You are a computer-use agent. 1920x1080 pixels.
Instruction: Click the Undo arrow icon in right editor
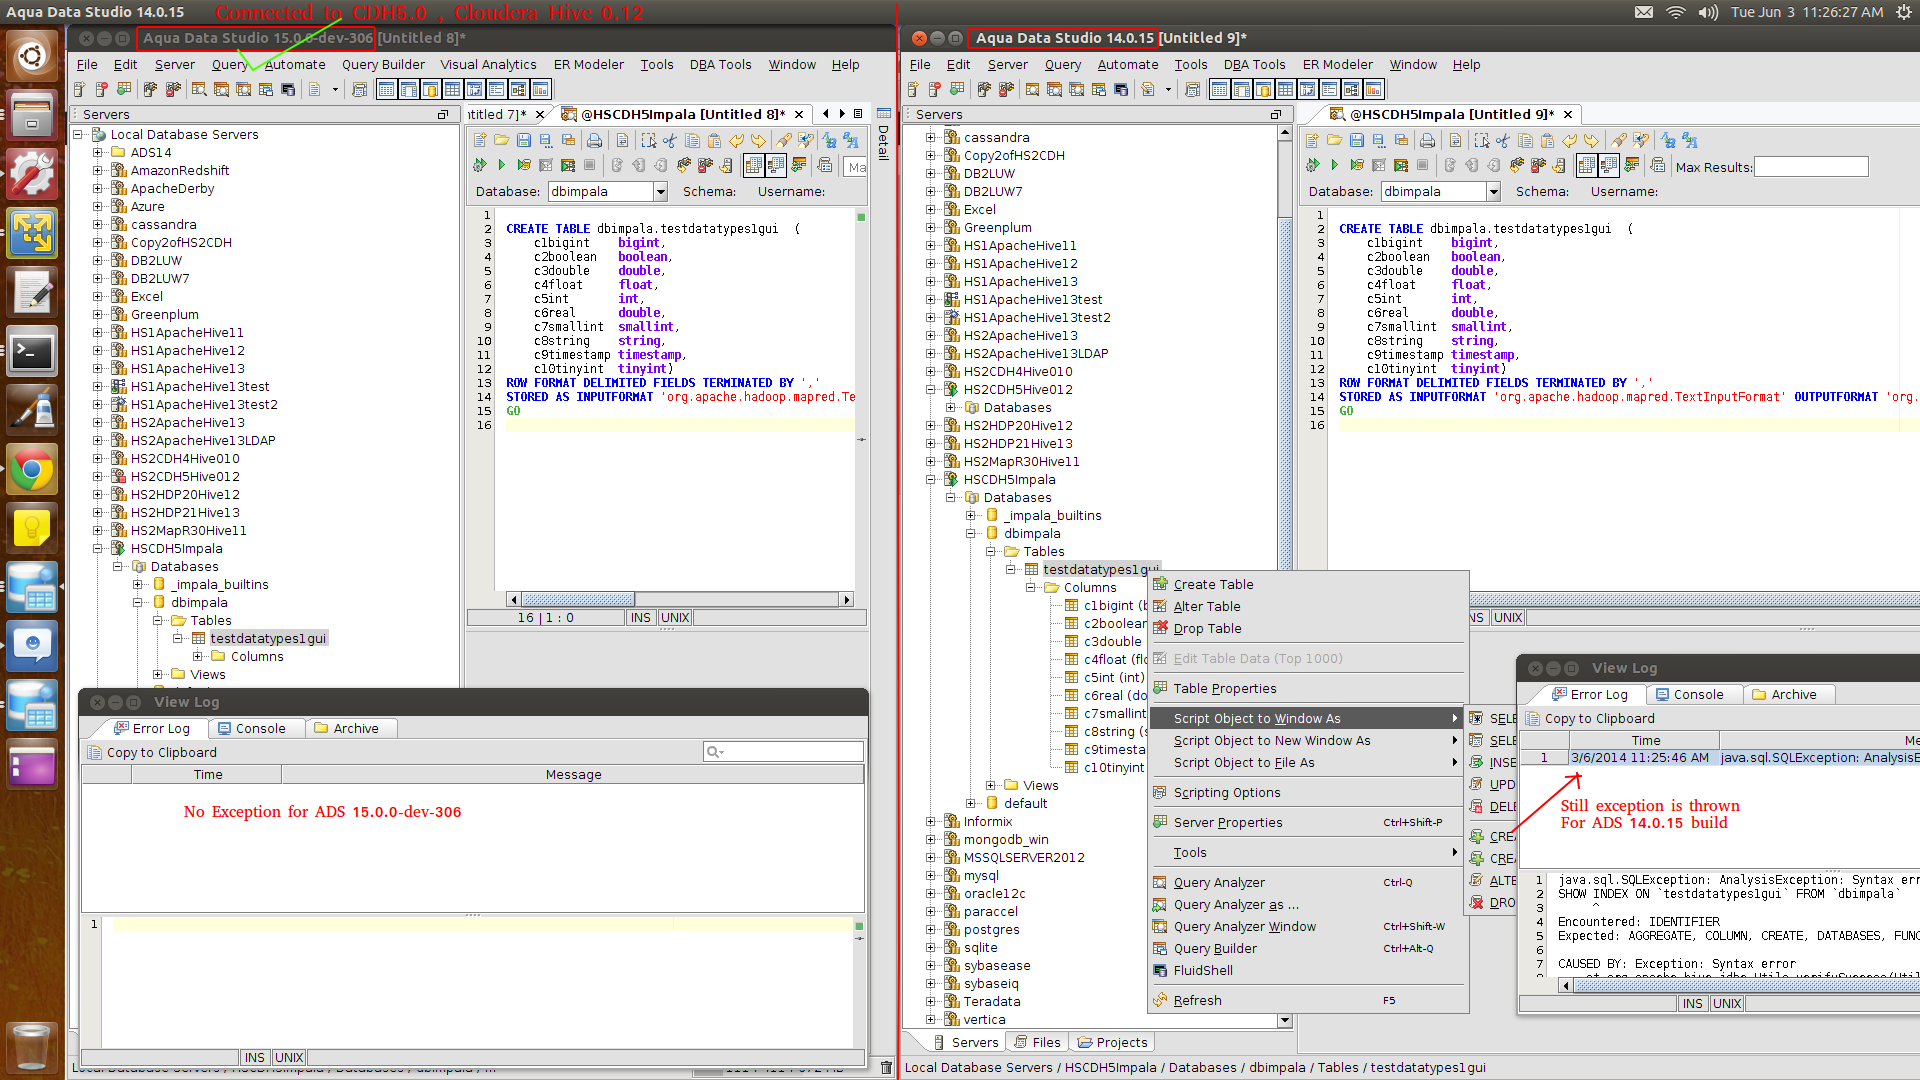coord(1570,141)
